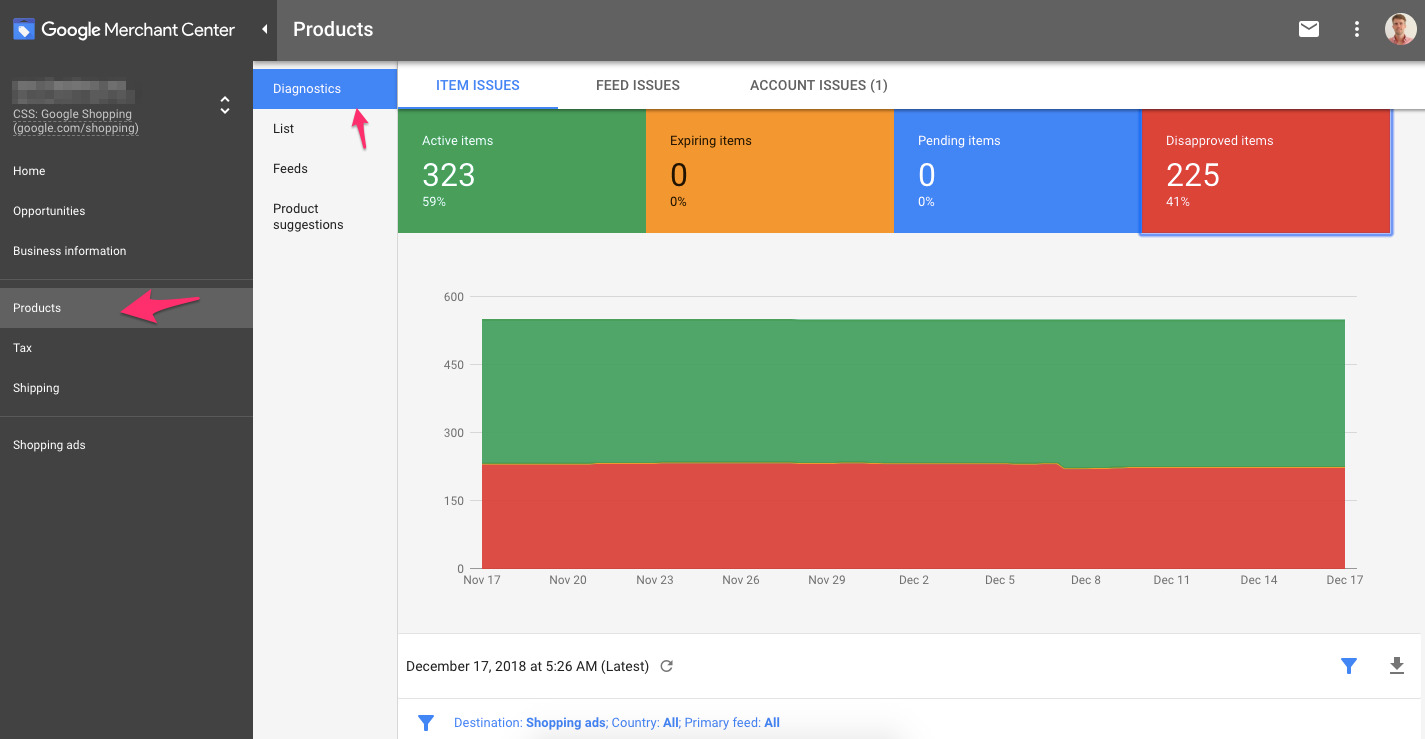
Task: Open the Shipping settings page
Action: point(35,388)
